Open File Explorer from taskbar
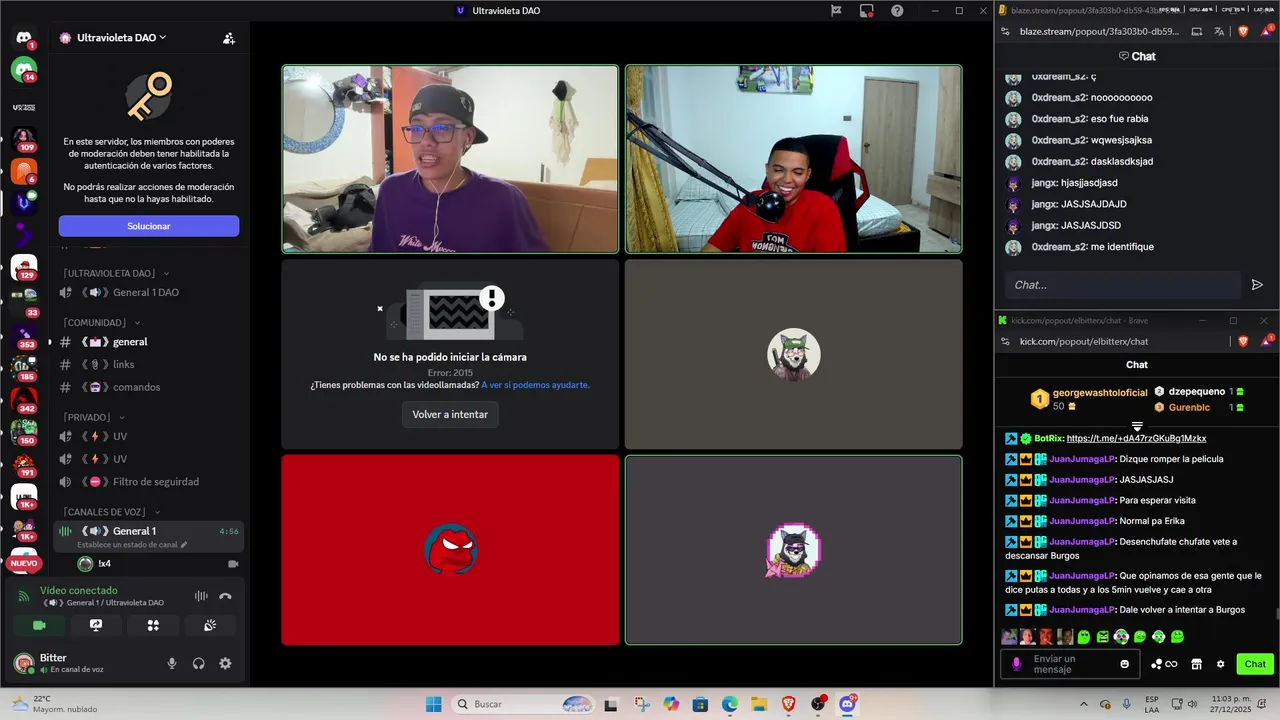 click(x=759, y=704)
